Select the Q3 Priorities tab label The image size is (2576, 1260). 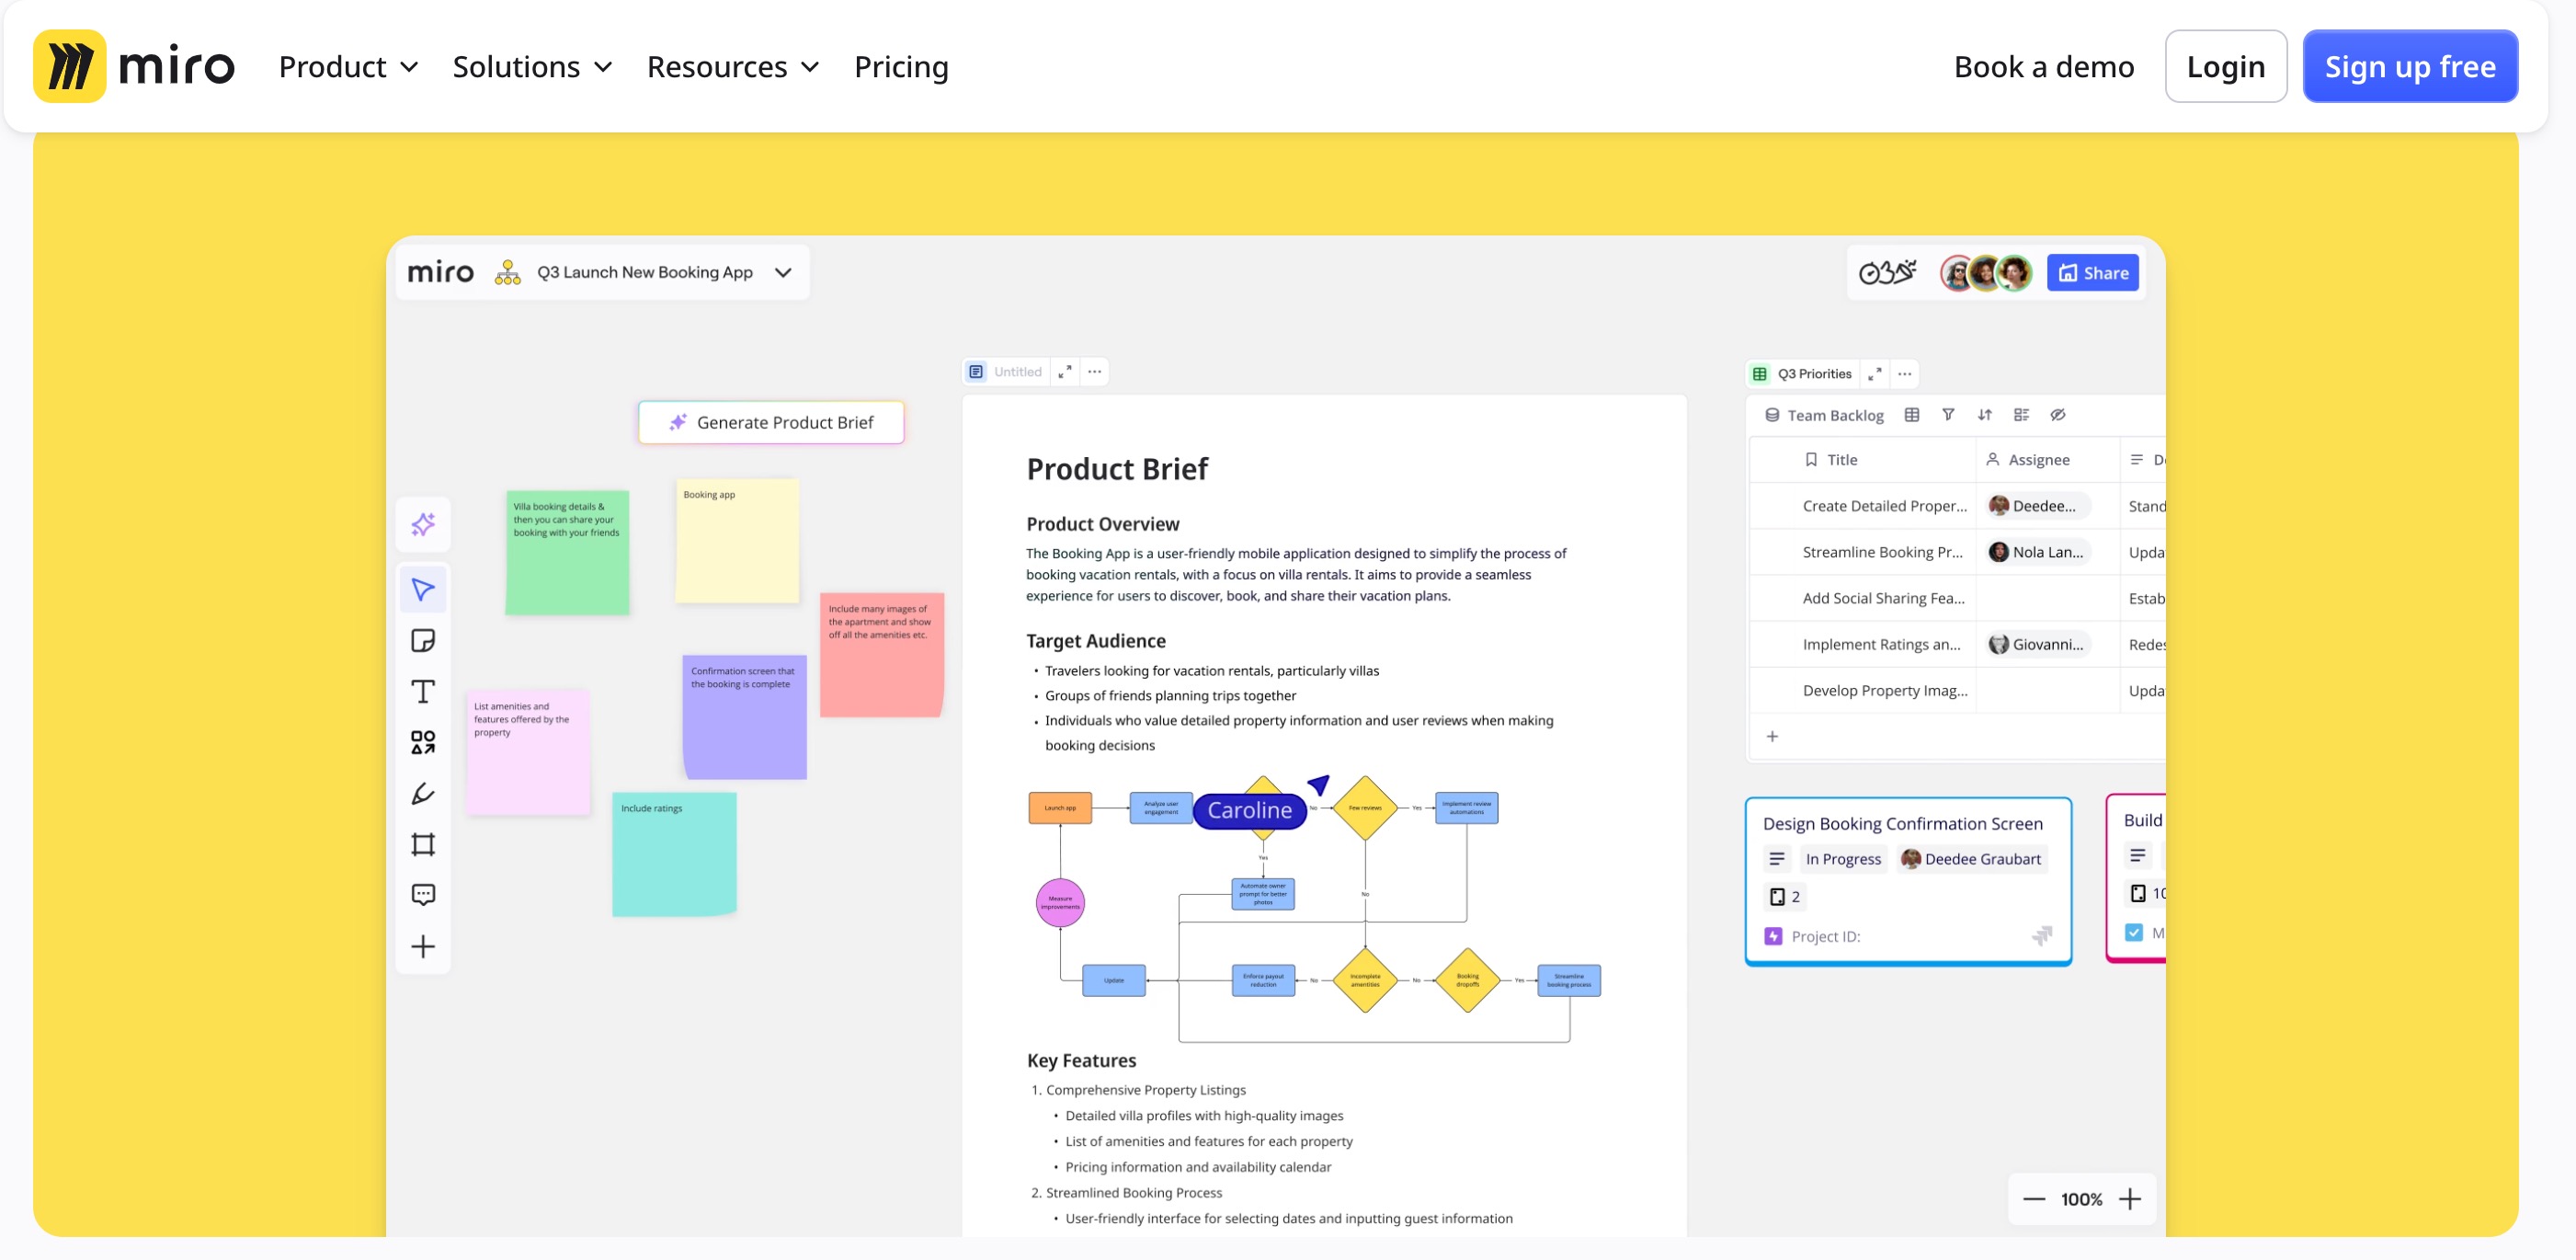[1814, 374]
